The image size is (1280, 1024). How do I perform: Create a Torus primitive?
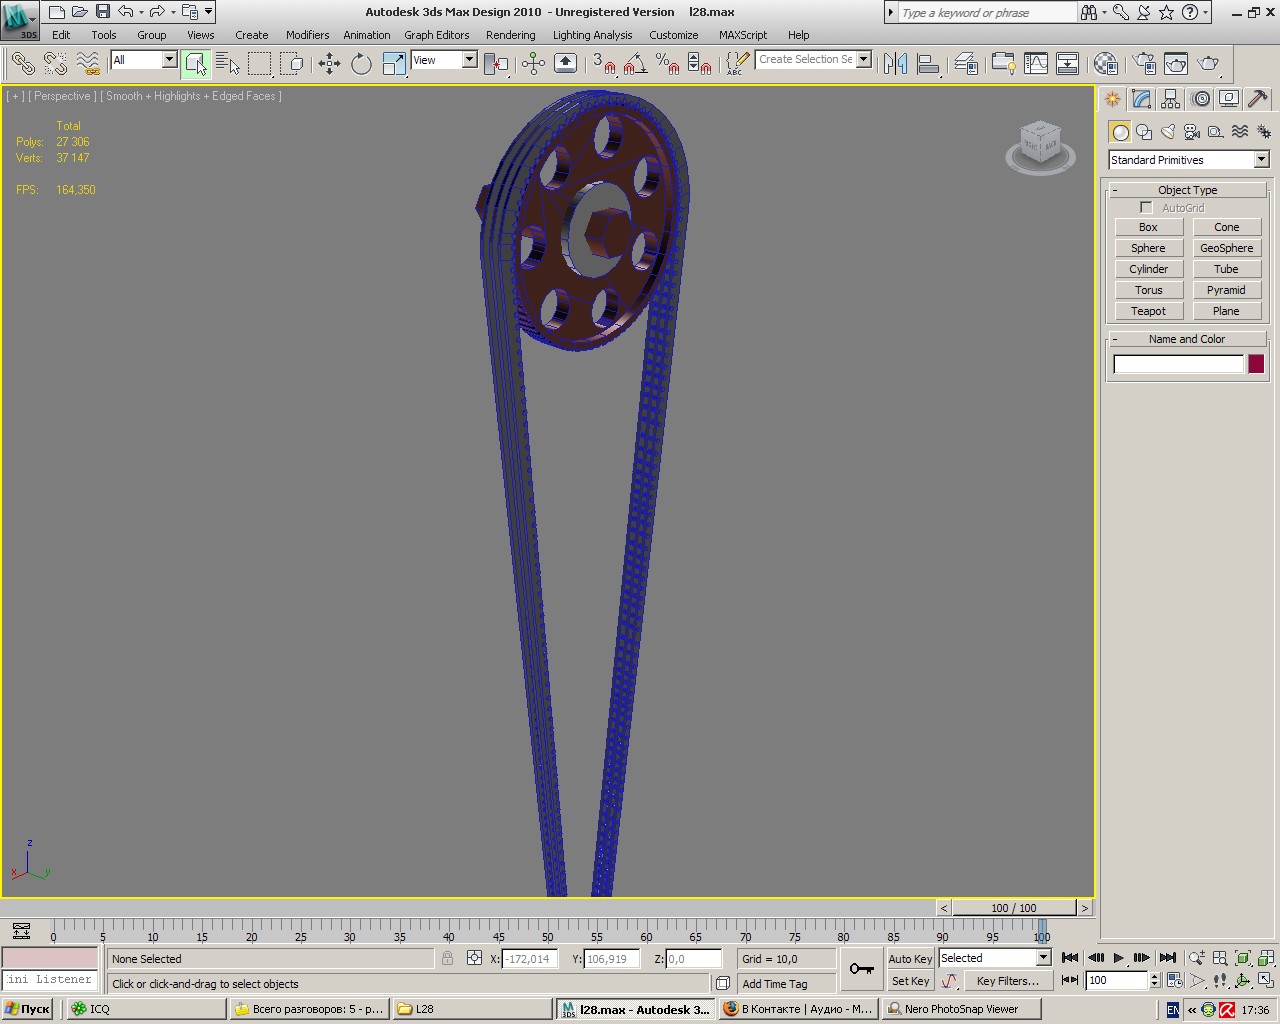(1148, 290)
